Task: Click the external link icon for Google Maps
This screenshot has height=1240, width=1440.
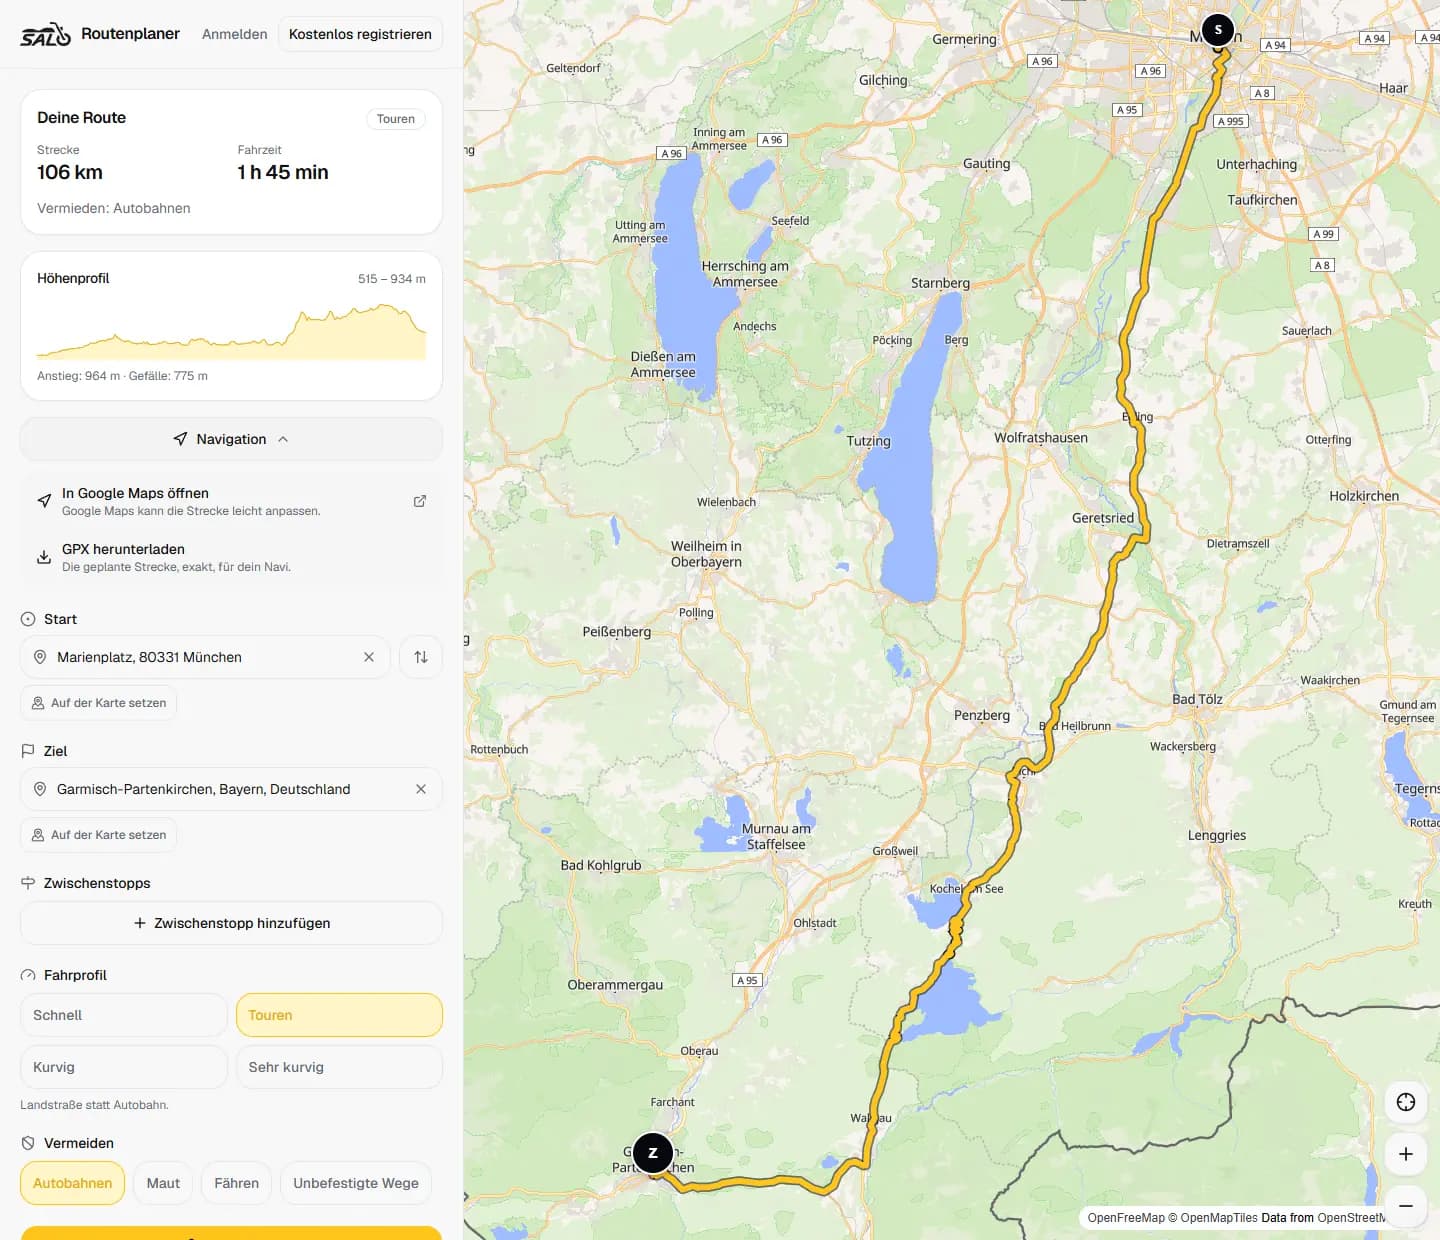Action: [x=420, y=501]
